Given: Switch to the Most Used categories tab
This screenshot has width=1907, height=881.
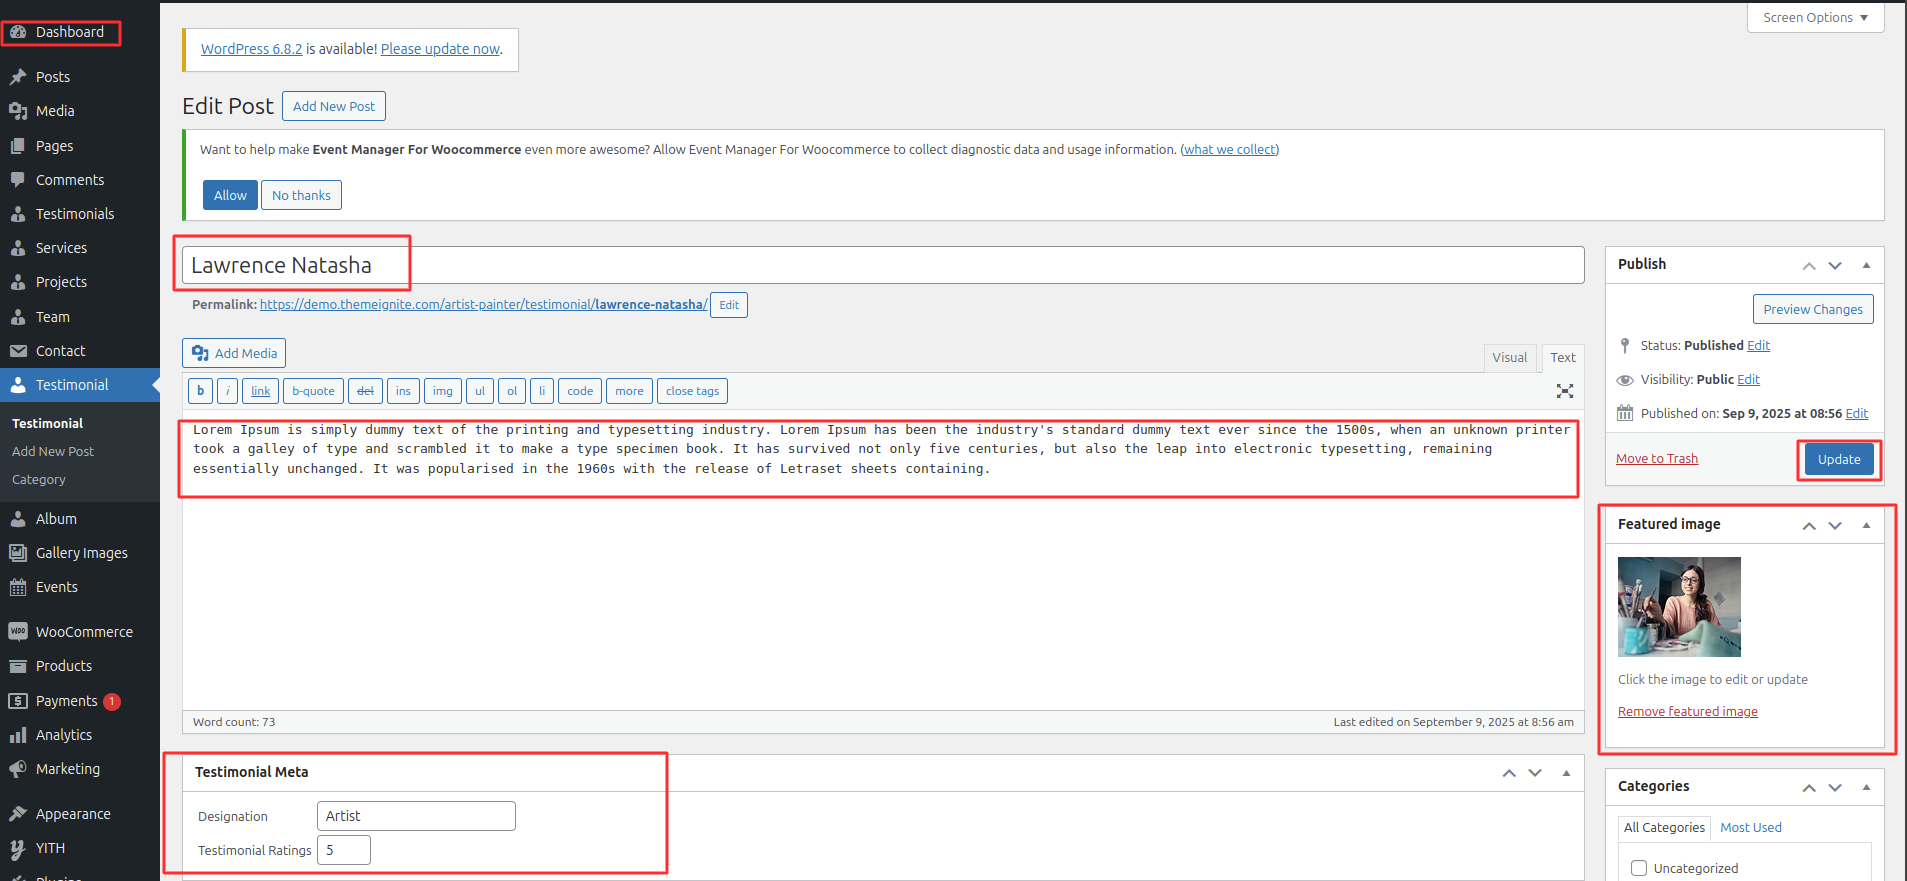Looking at the screenshot, I should (1750, 827).
